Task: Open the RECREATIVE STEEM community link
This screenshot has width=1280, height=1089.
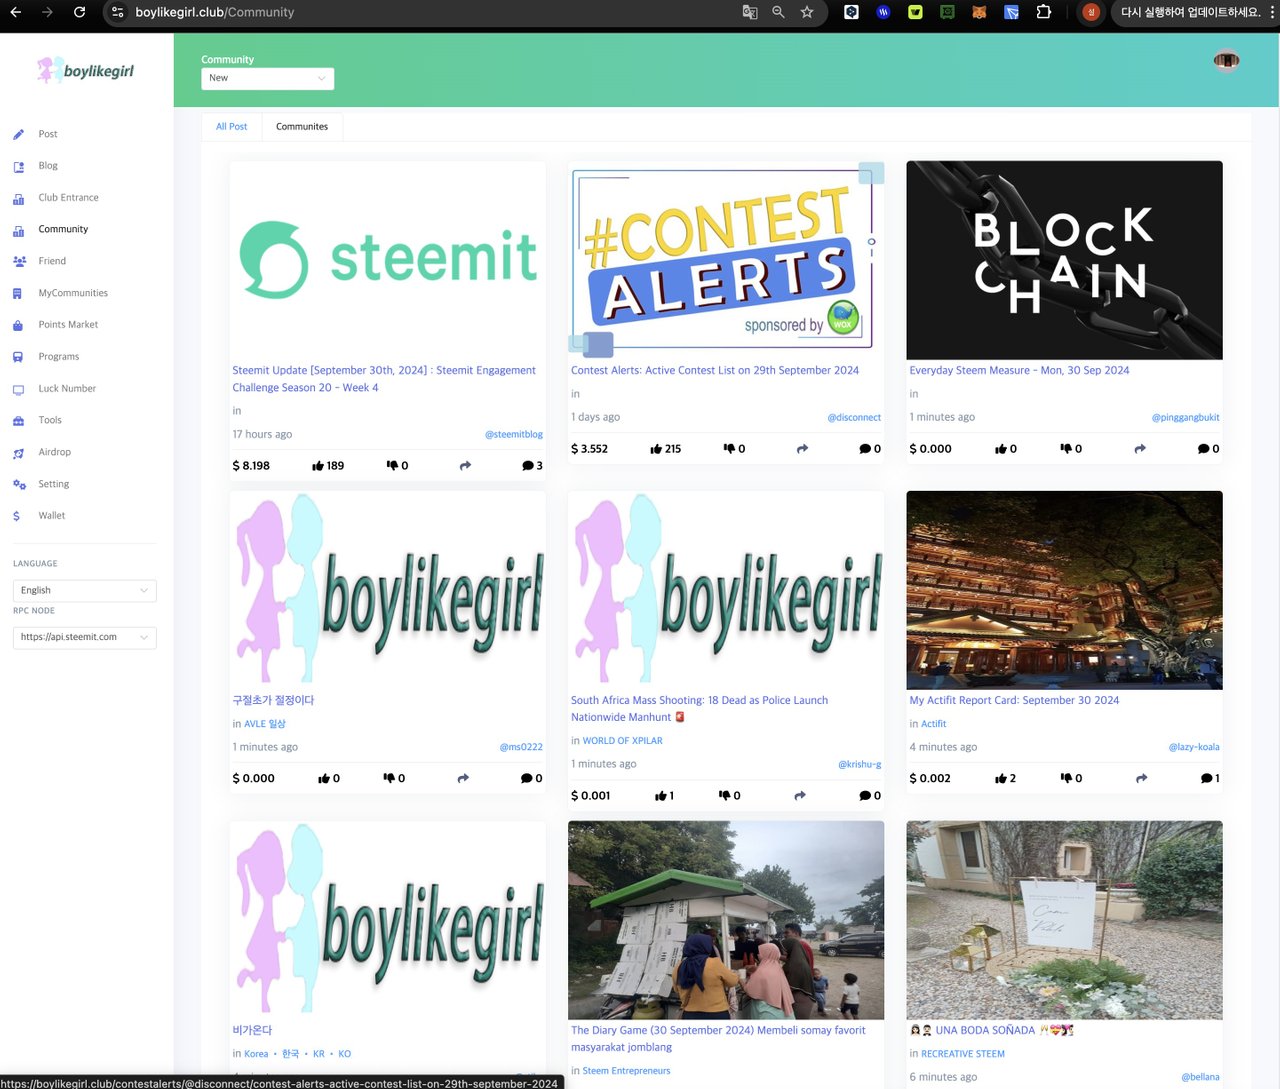Action: pos(963,1054)
